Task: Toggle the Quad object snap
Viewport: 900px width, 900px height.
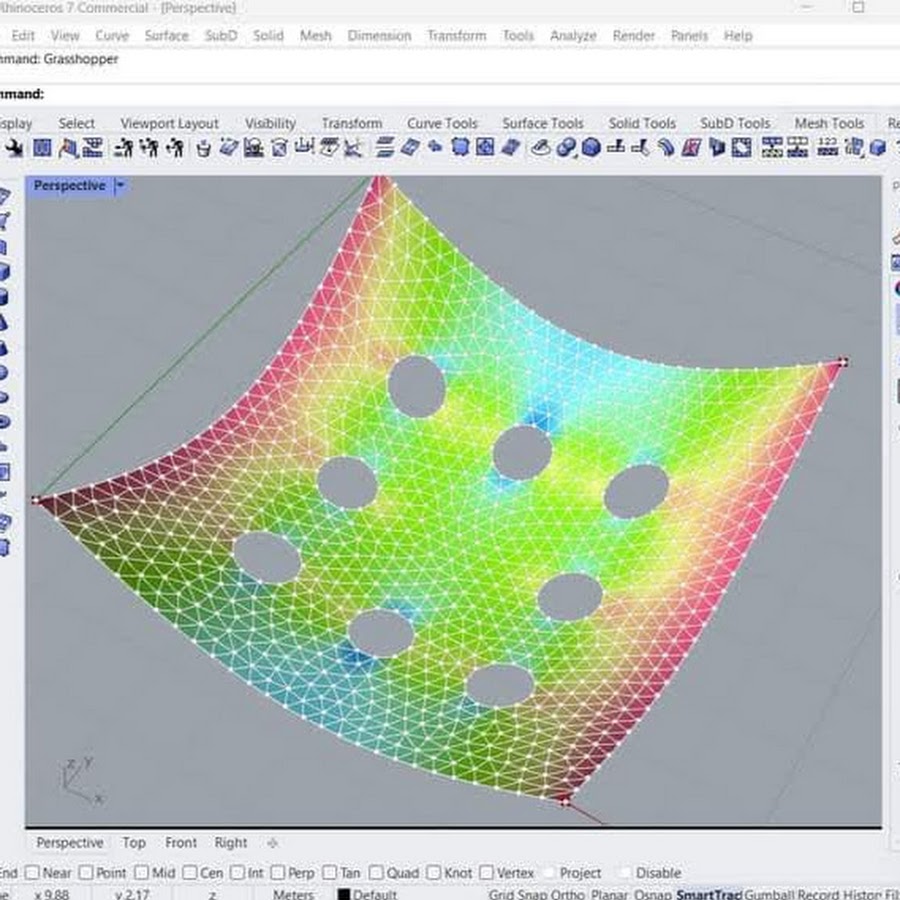Action: [376, 873]
